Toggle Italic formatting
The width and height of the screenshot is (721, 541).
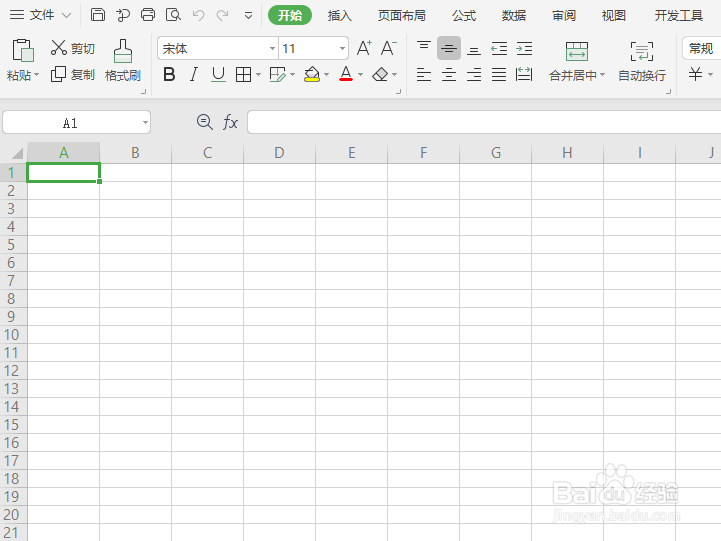click(194, 74)
